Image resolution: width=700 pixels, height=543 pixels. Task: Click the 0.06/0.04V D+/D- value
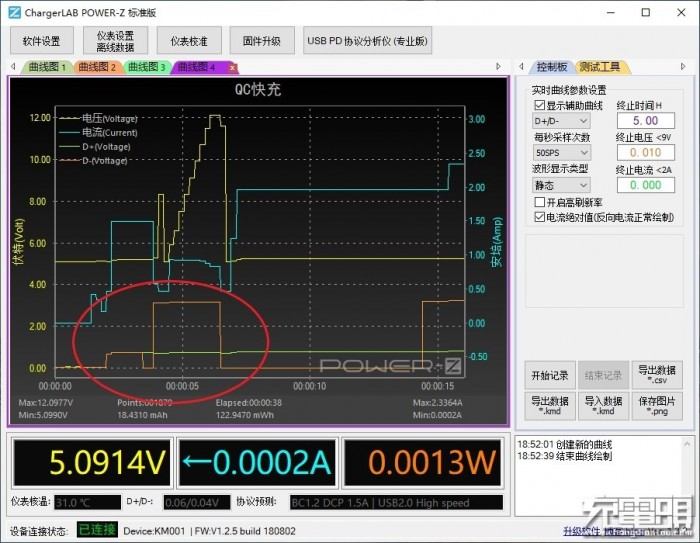tap(197, 502)
